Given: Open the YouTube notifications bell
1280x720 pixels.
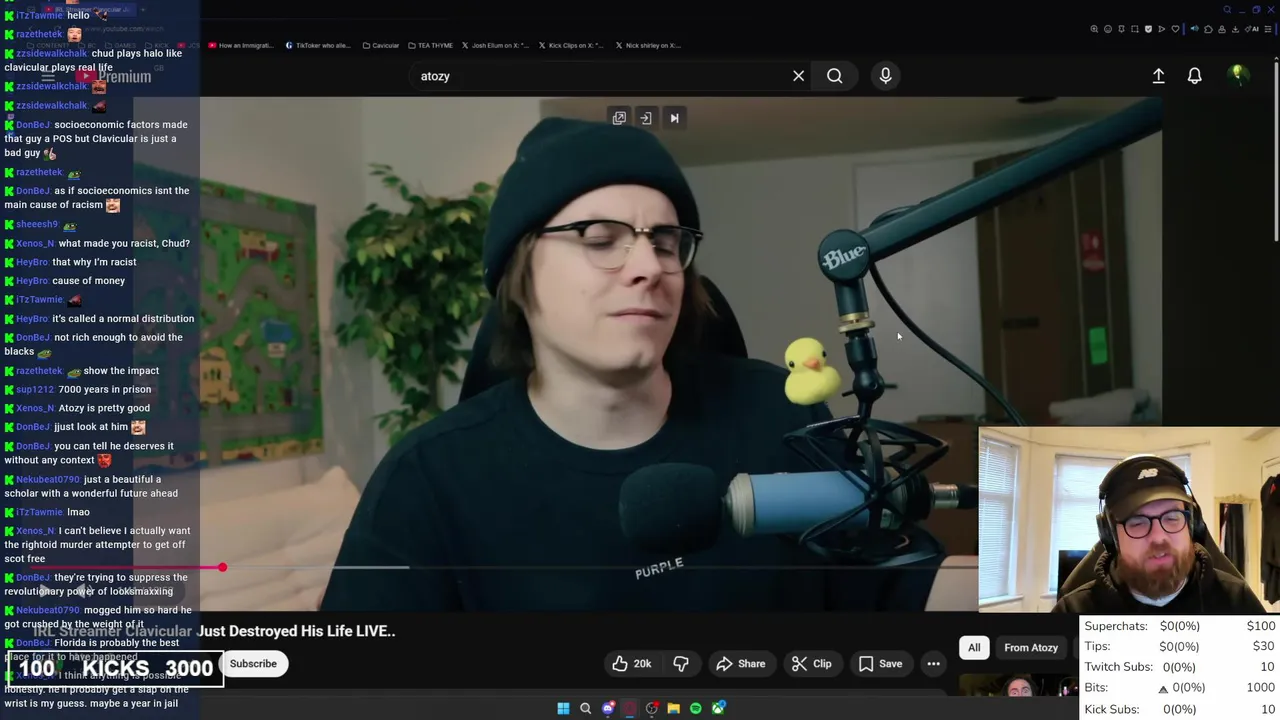Looking at the screenshot, I should tap(1194, 76).
